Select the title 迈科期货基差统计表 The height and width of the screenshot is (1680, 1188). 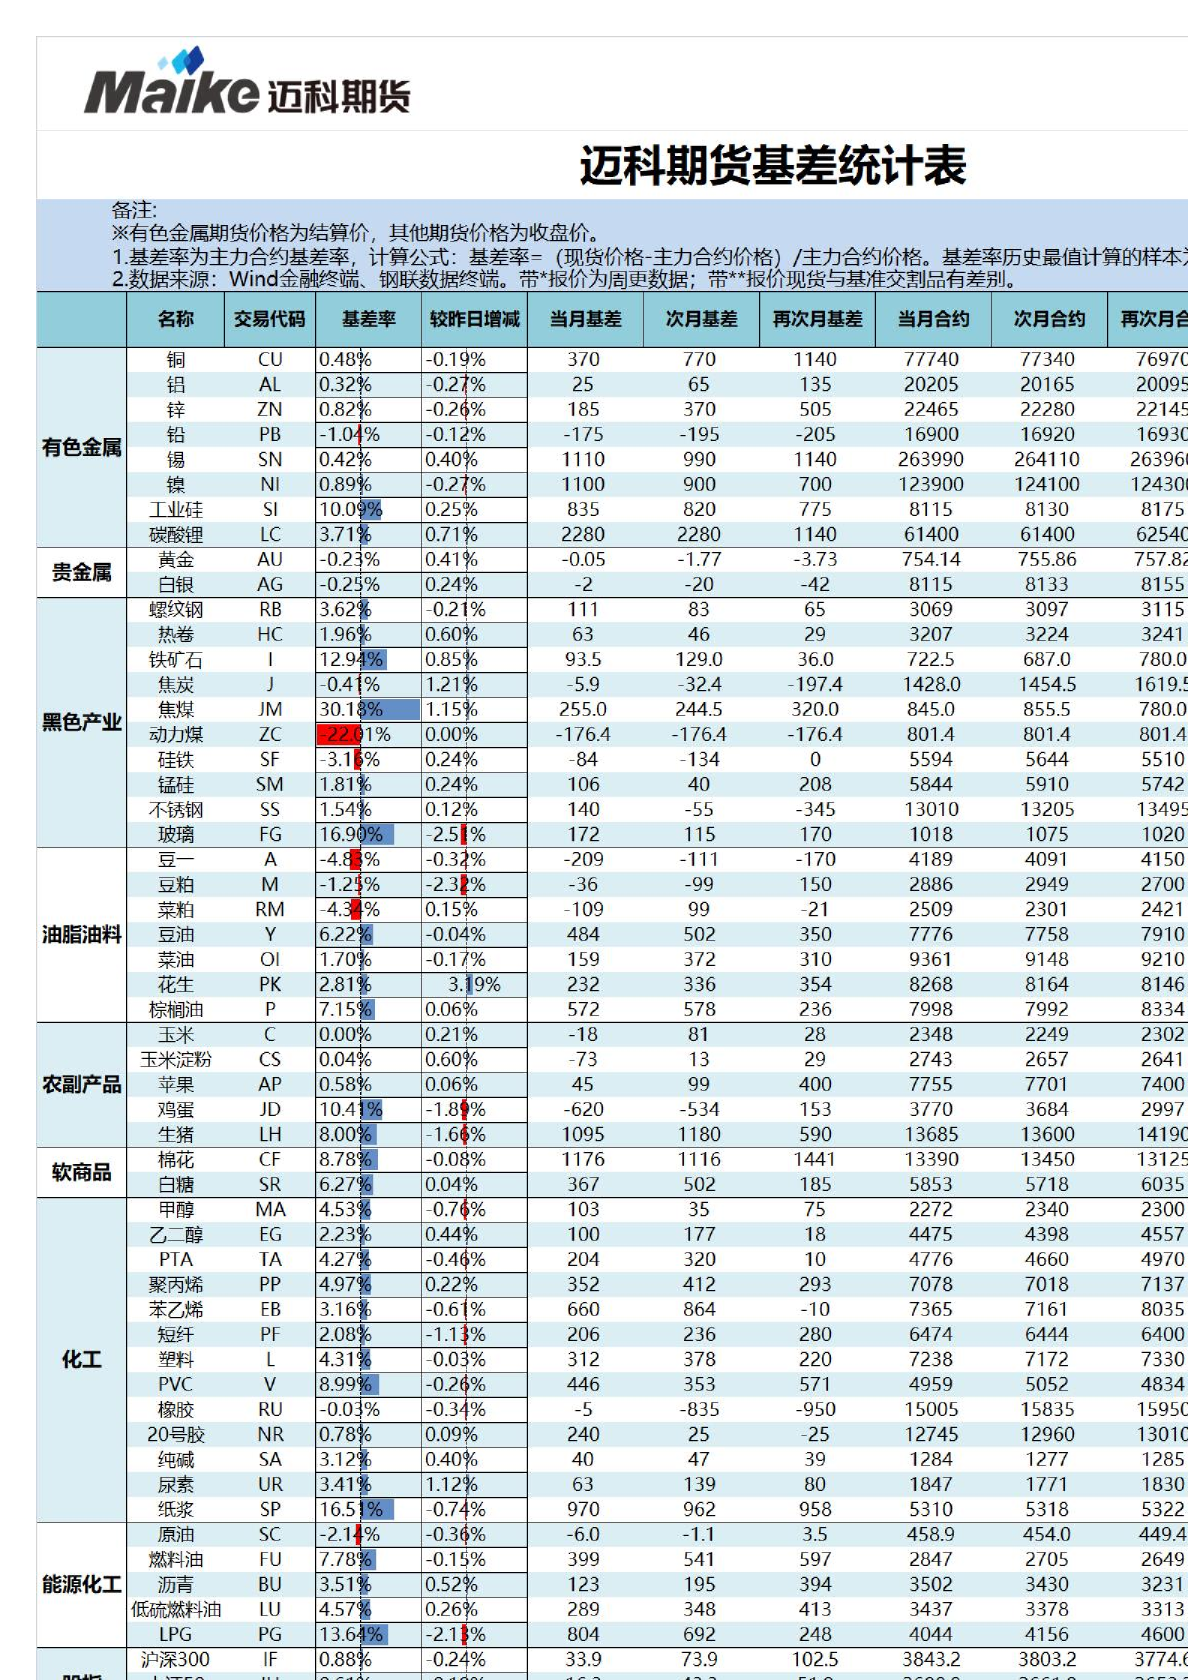773,166
